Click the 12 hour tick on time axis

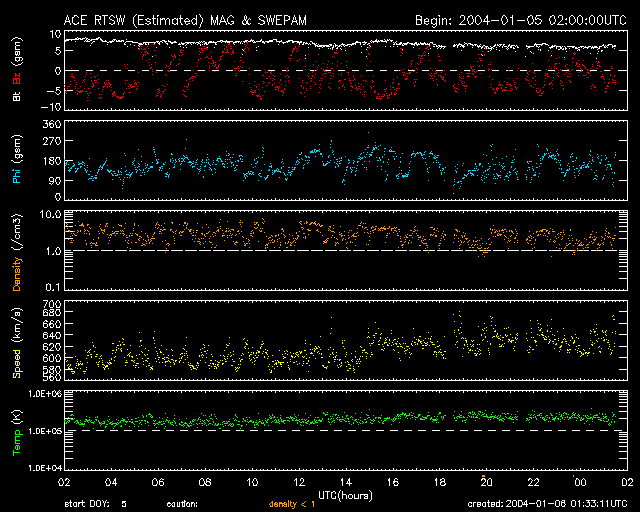(302, 482)
